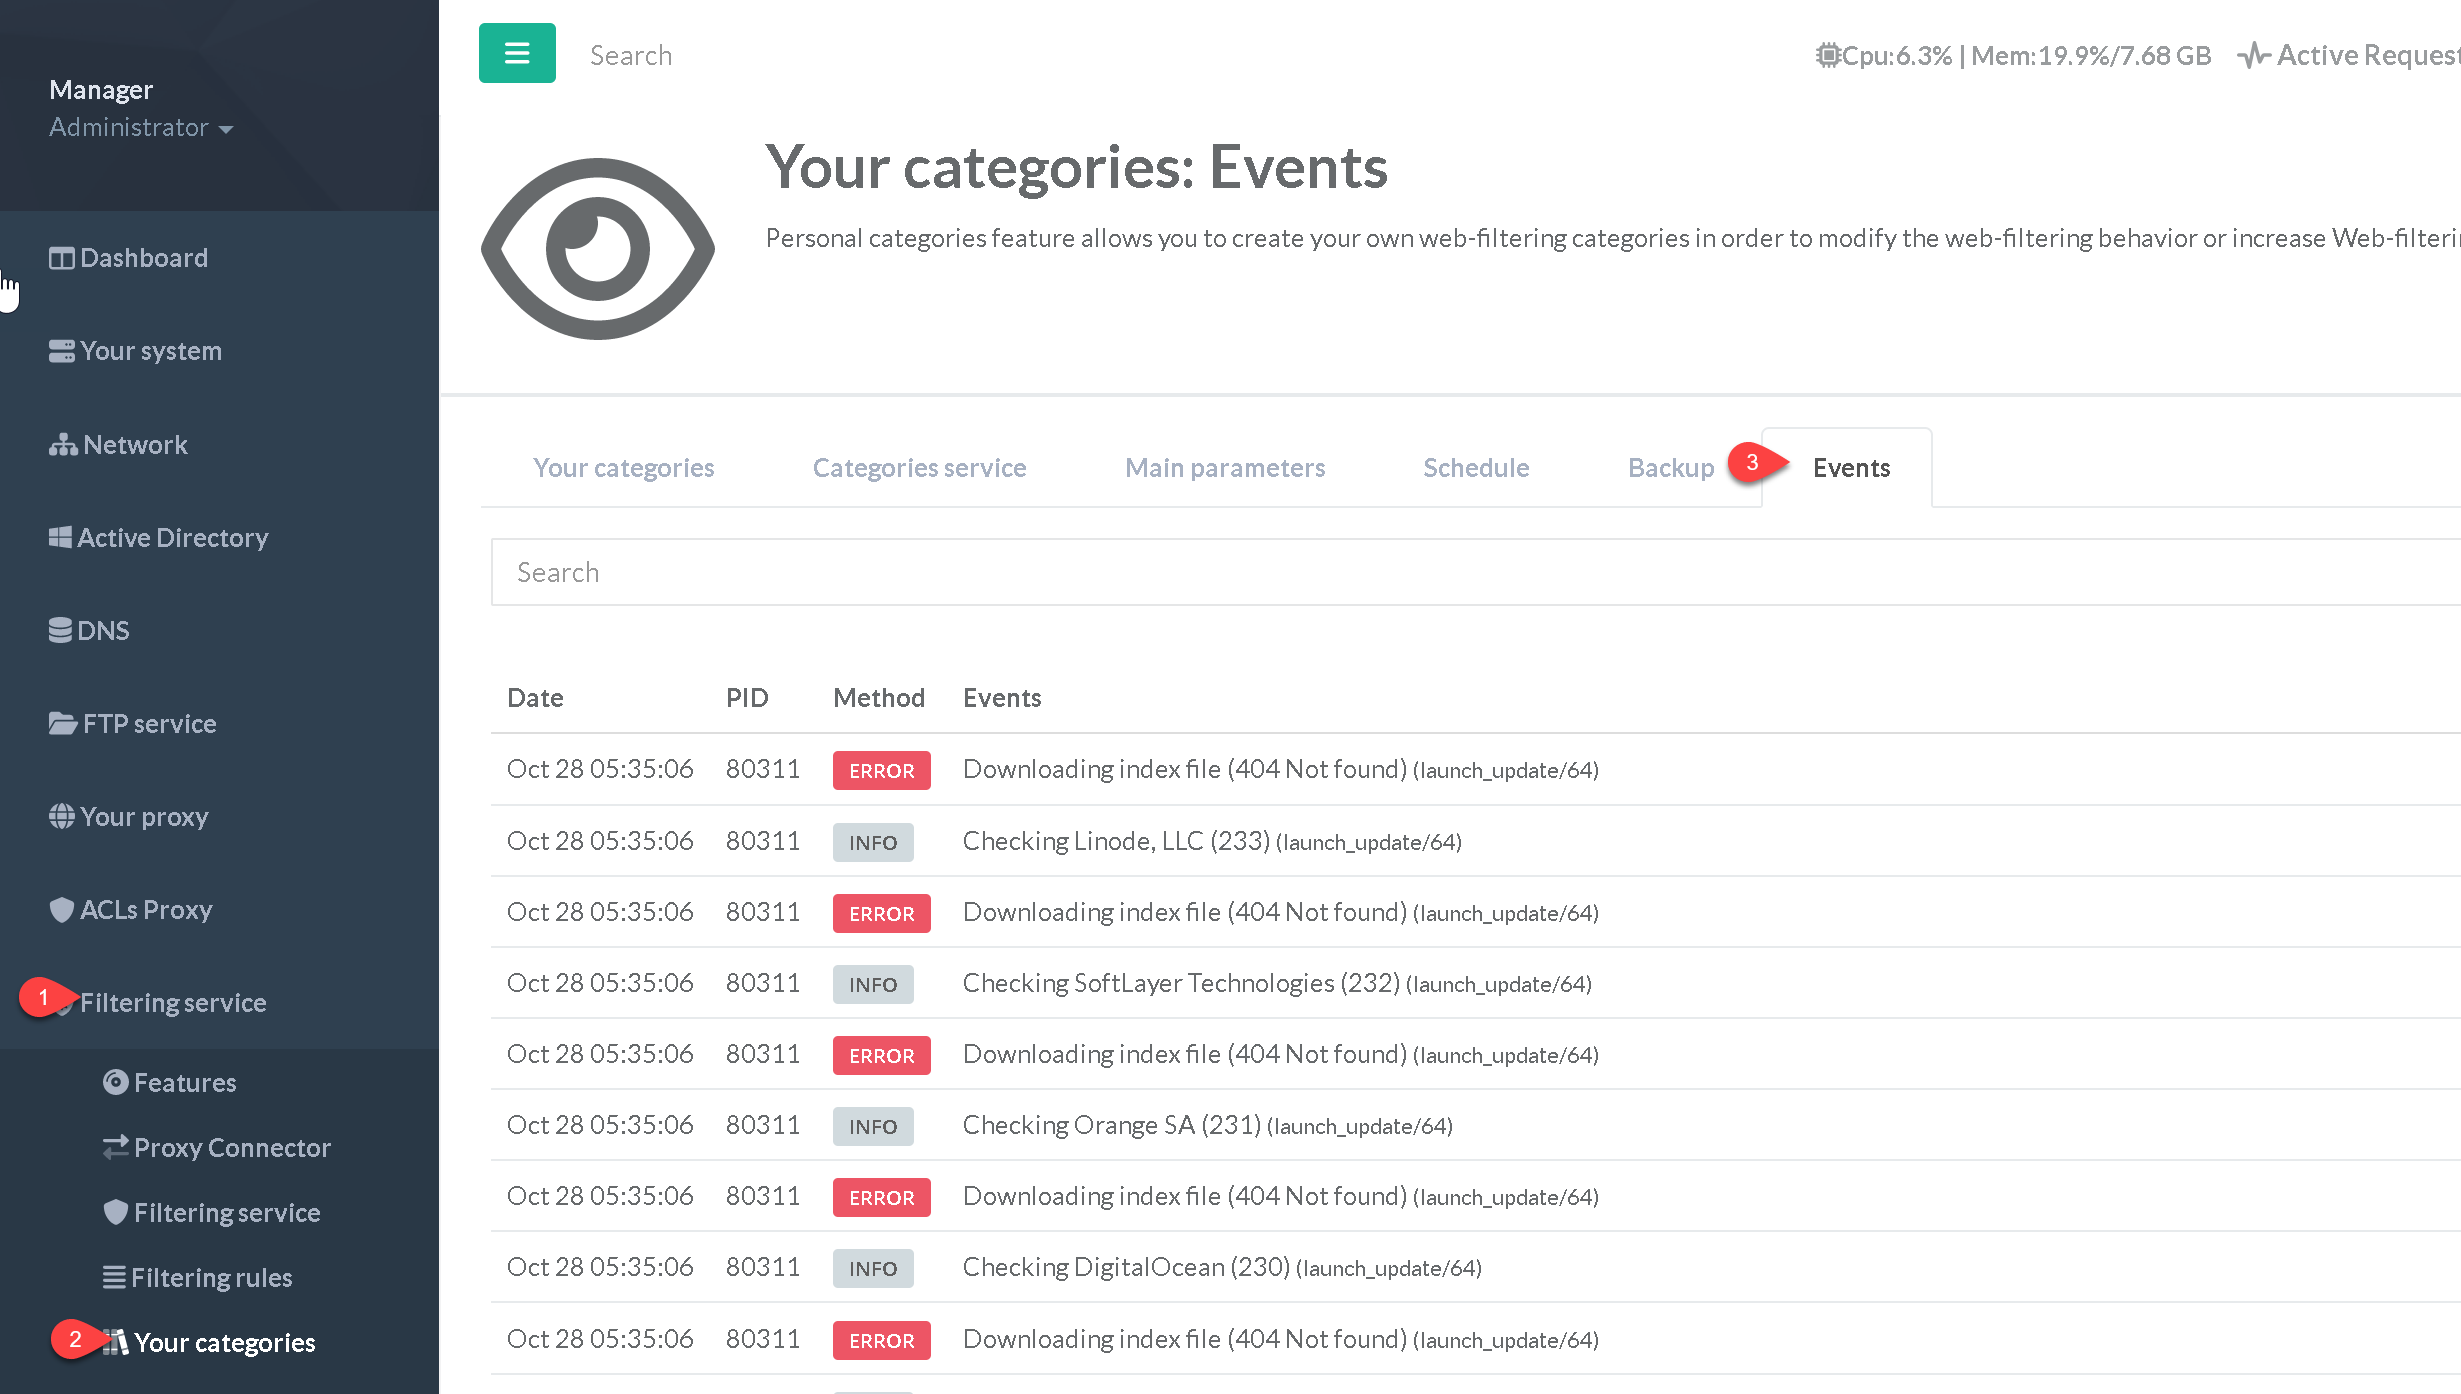Expand the Your system menu
The width and height of the screenshot is (2461, 1394).
pos(150,351)
